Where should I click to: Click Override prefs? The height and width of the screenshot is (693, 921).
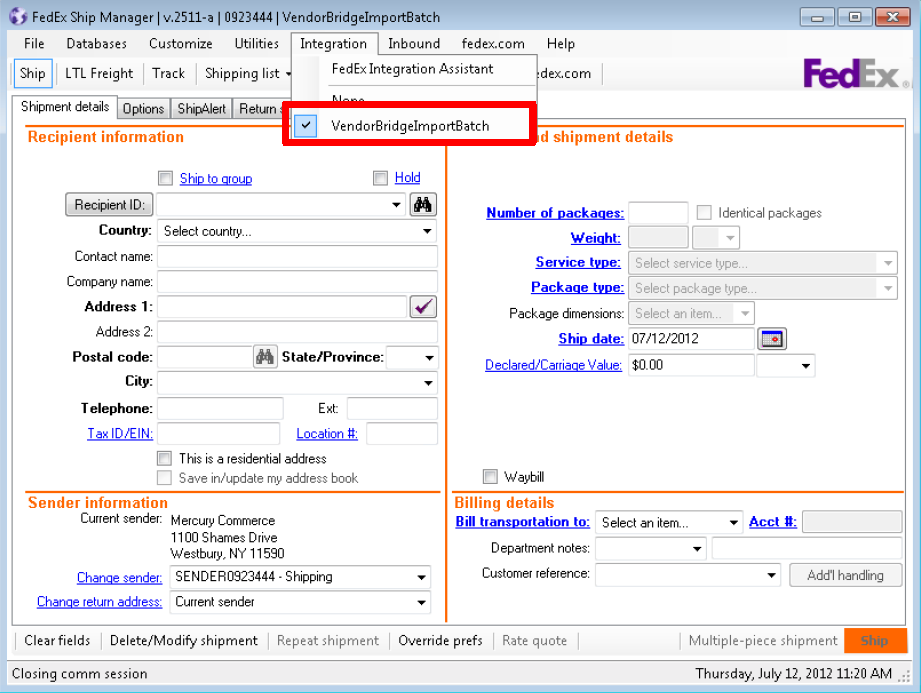pyautogui.click(x=440, y=640)
